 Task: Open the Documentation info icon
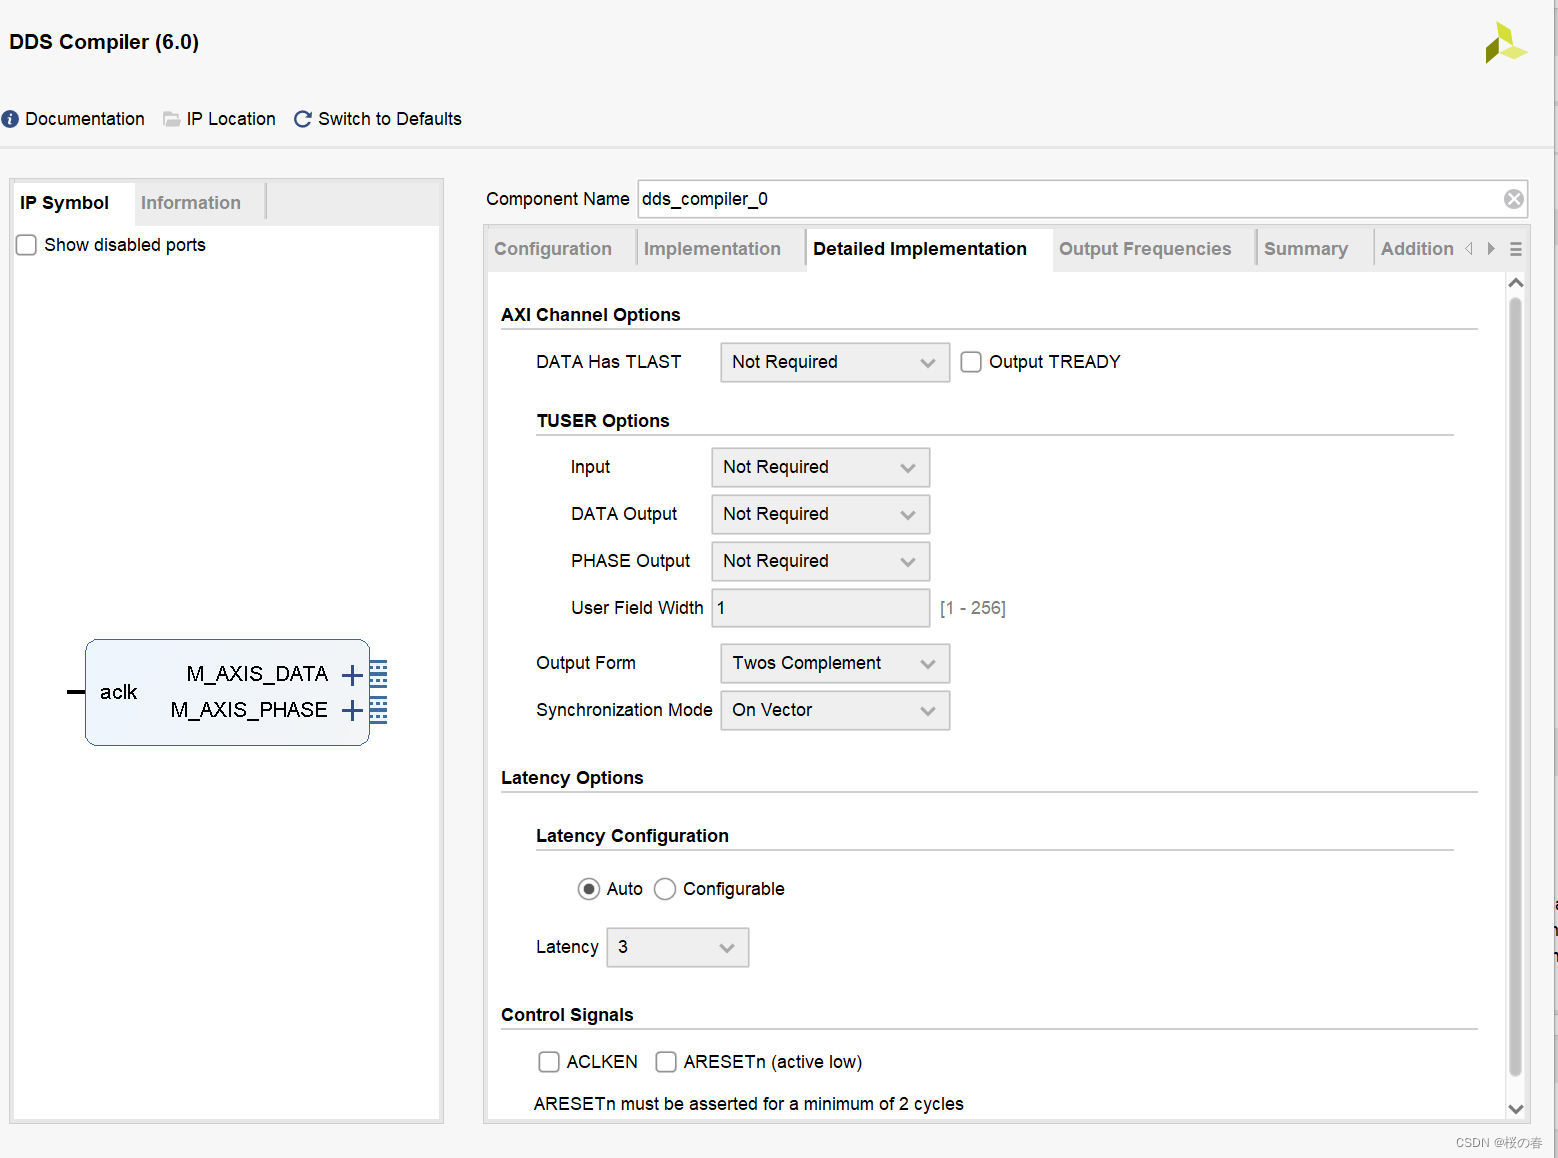[x=10, y=119]
